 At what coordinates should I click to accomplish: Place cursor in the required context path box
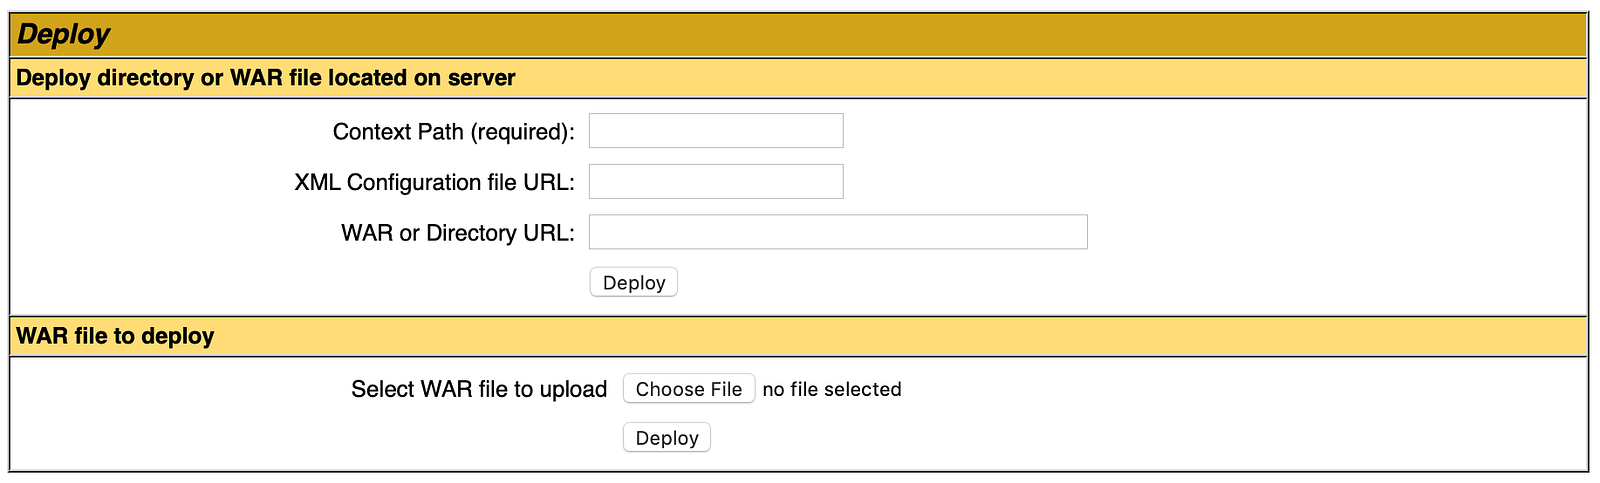point(716,131)
